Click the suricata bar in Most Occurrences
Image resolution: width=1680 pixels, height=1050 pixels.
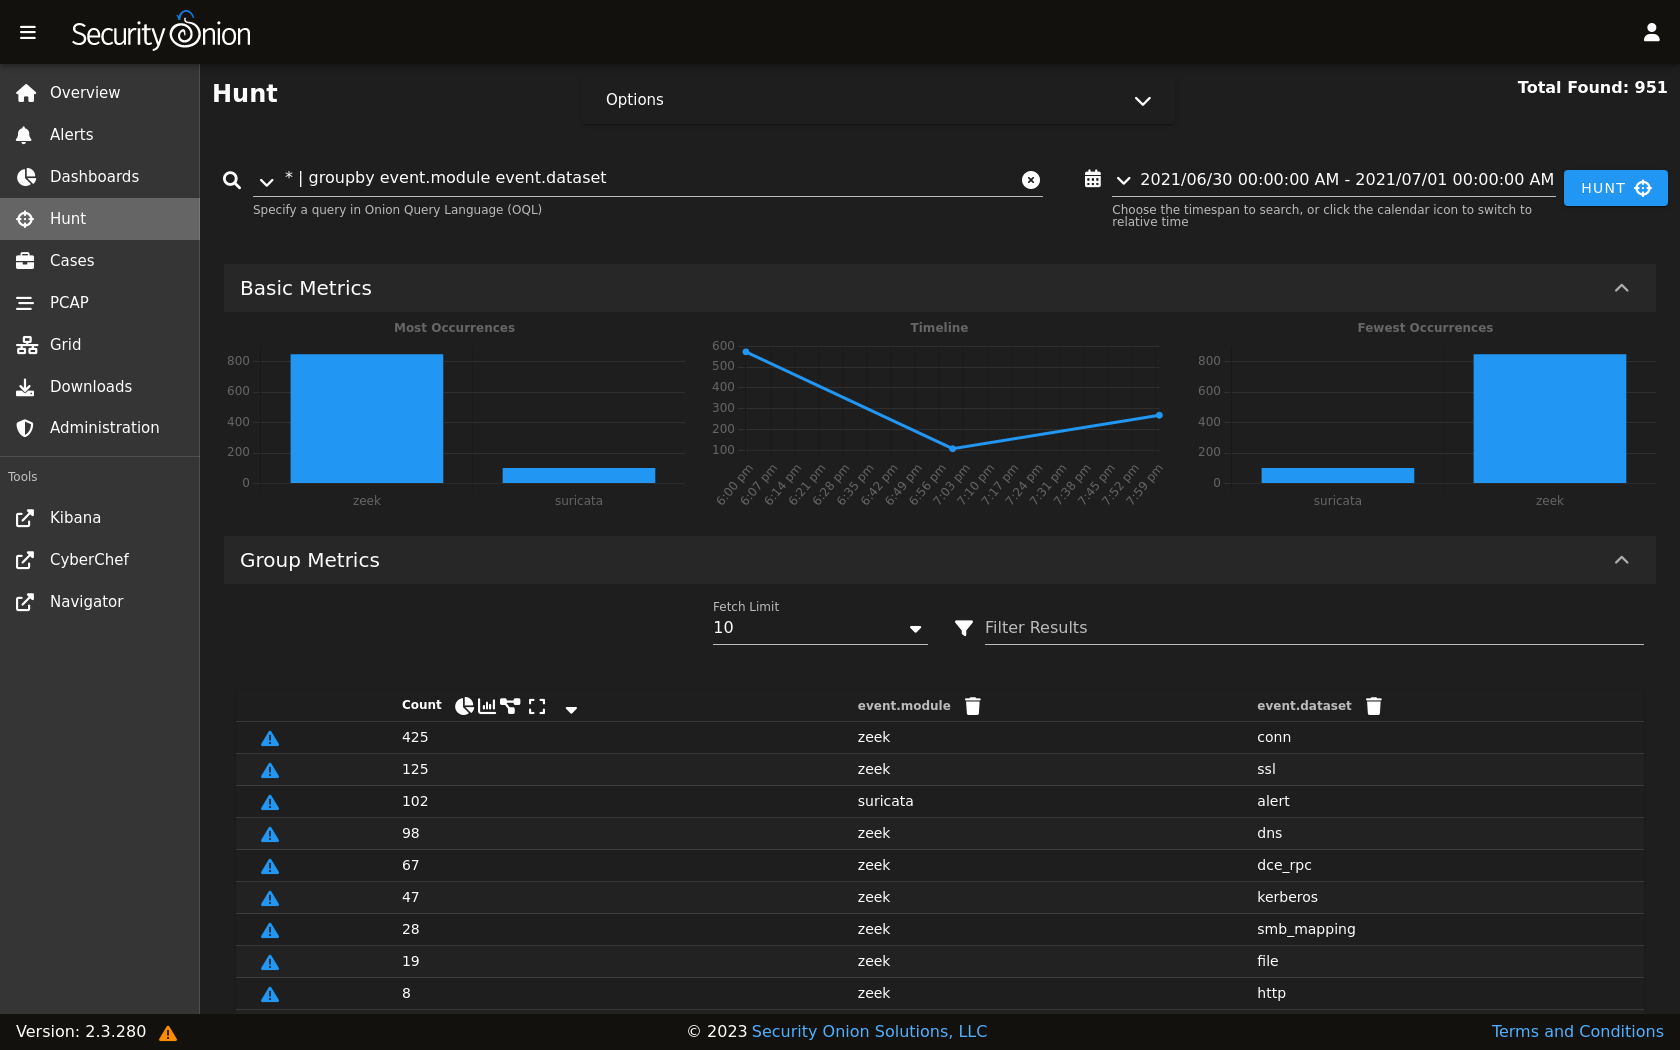pos(579,475)
